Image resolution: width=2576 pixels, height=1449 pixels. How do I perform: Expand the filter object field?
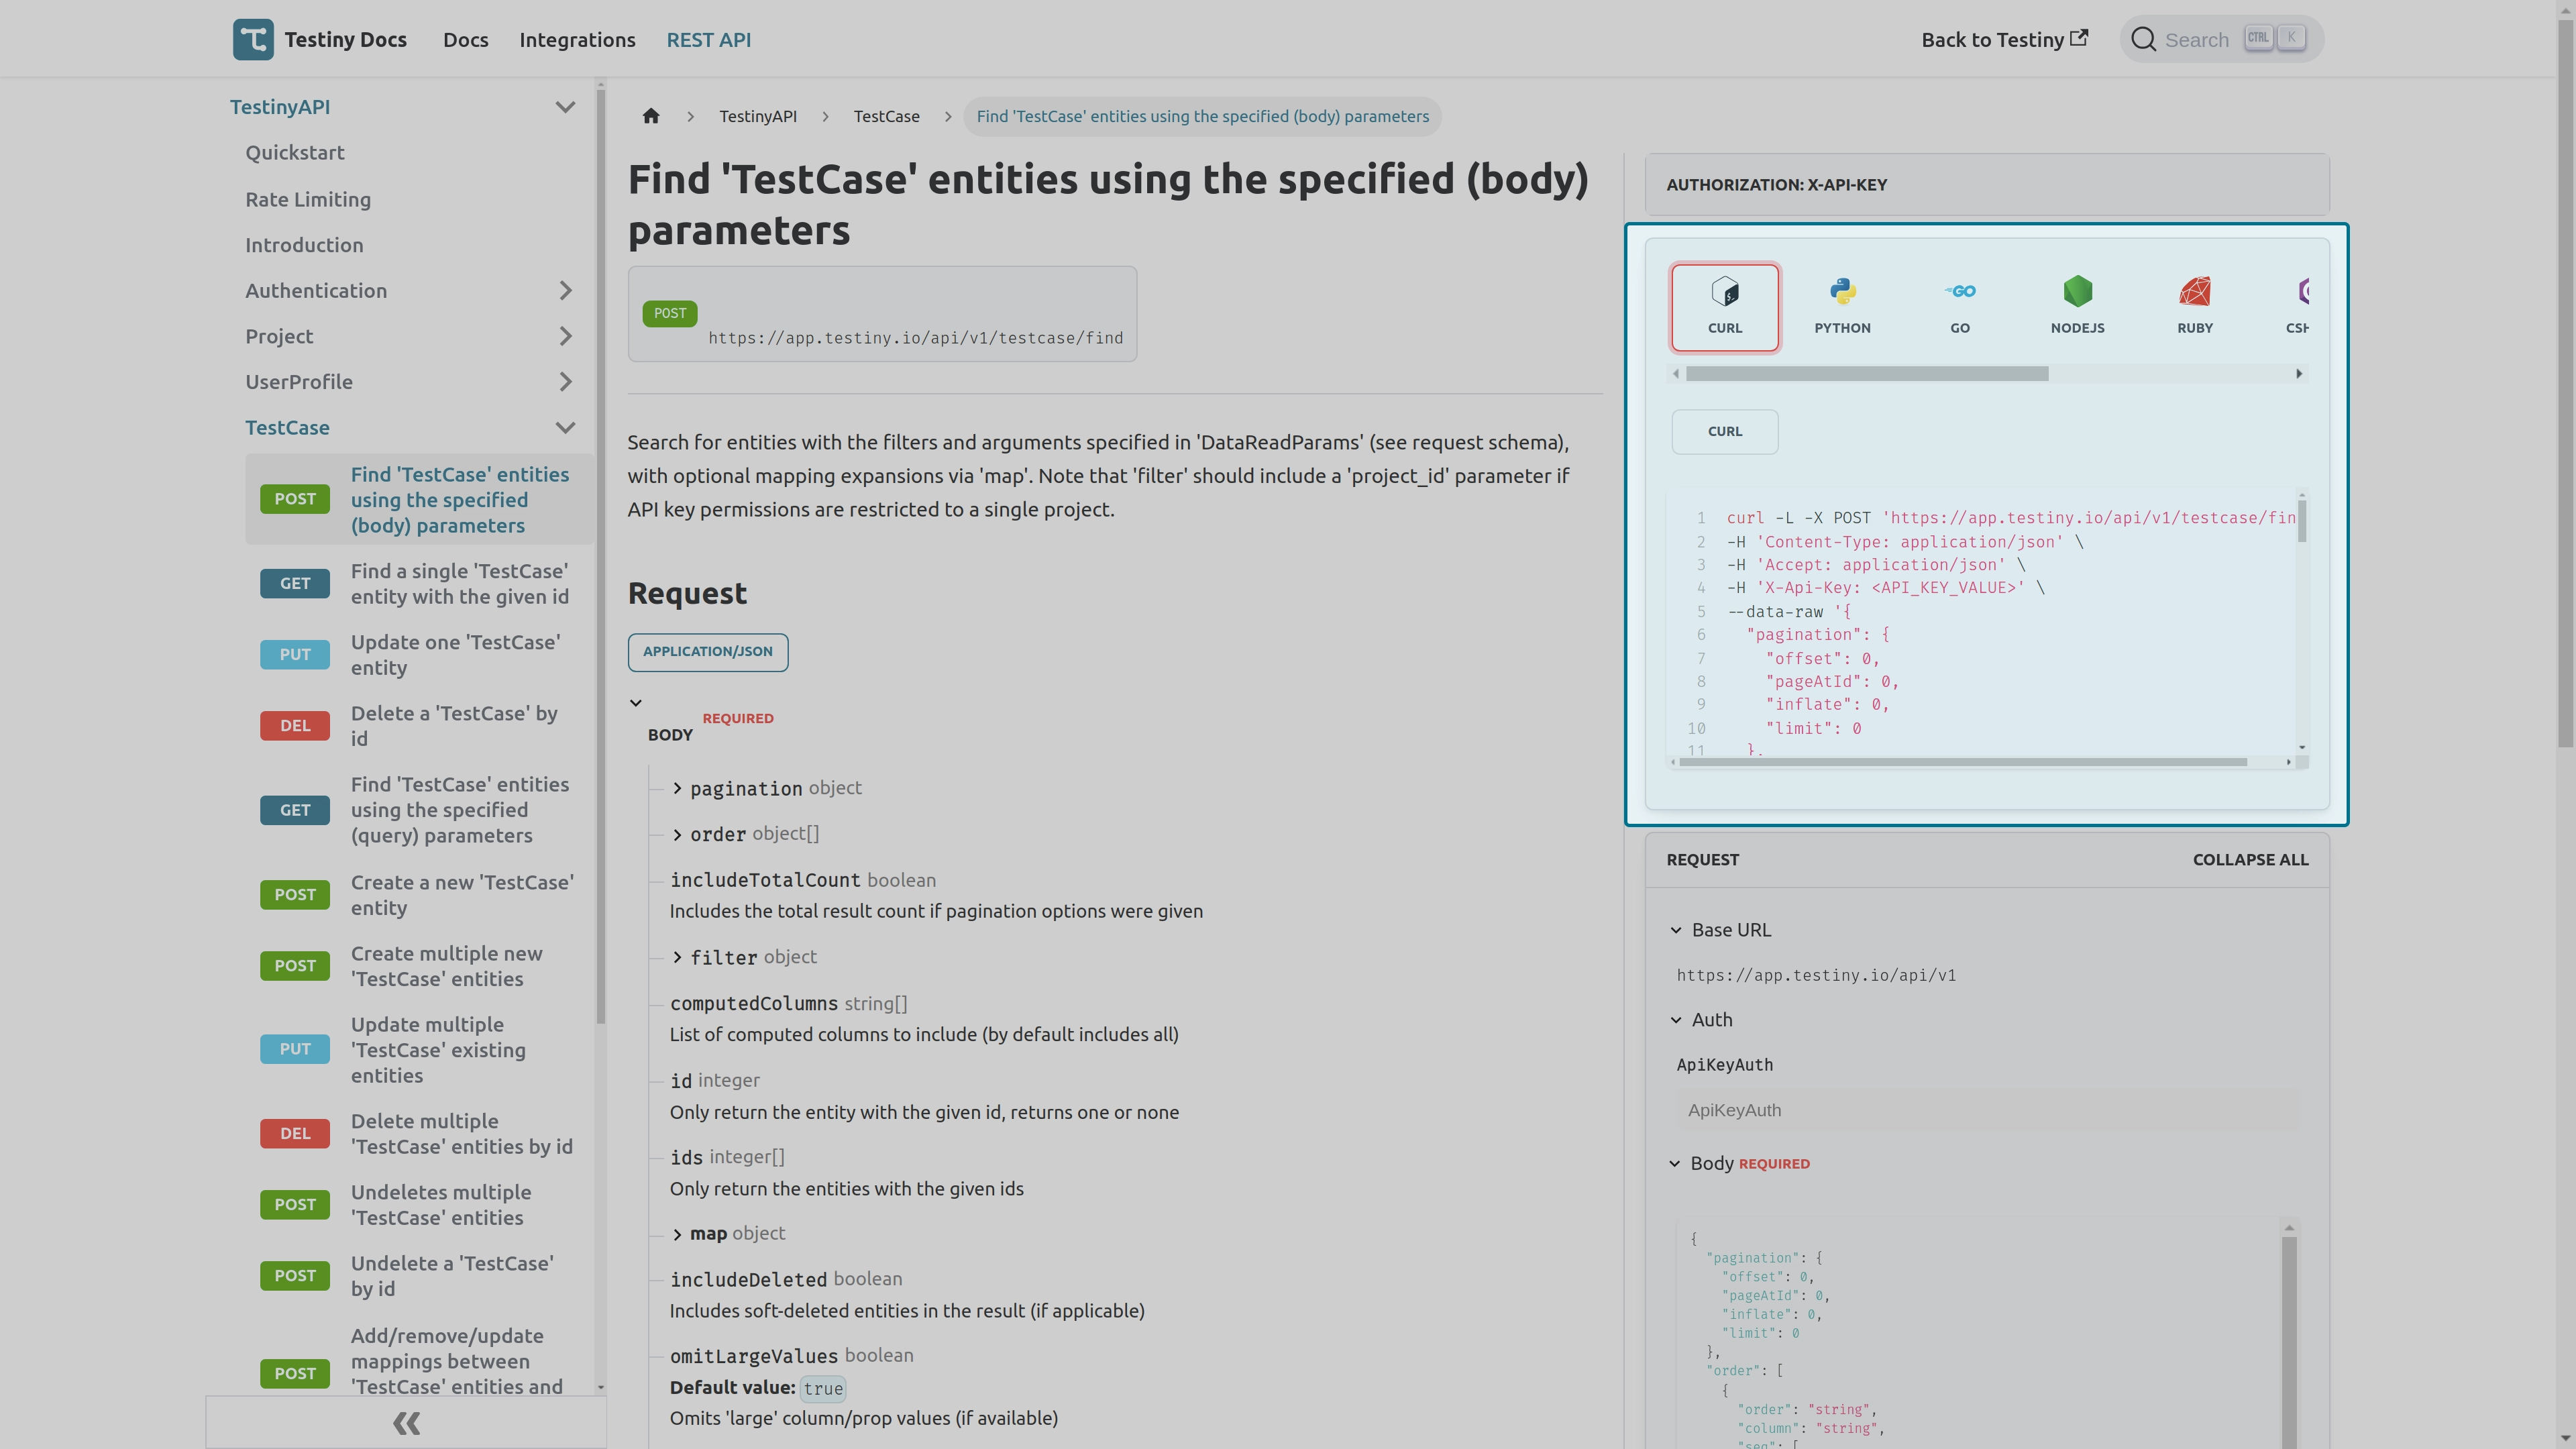tap(678, 955)
